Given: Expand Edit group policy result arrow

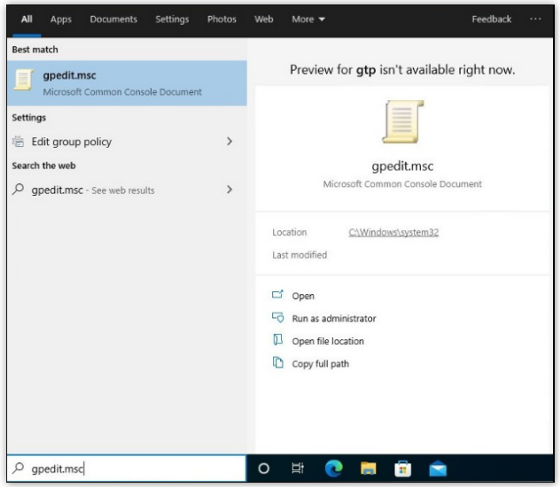Looking at the screenshot, I should pyautogui.click(x=229, y=141).
